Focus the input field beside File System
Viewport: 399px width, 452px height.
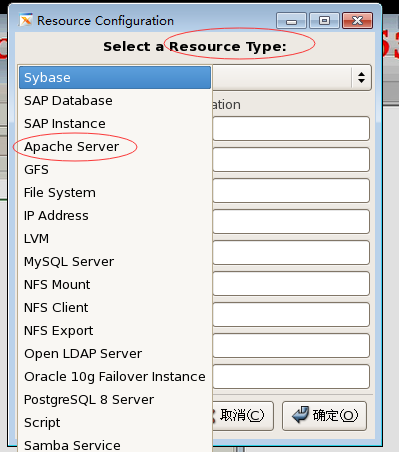(291, 190)
